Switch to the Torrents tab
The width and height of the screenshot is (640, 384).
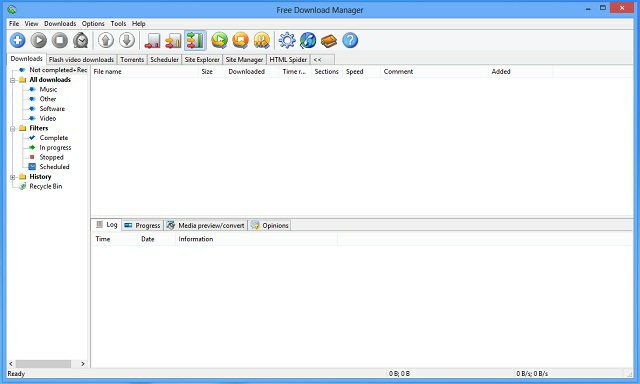tap(132, 60)
